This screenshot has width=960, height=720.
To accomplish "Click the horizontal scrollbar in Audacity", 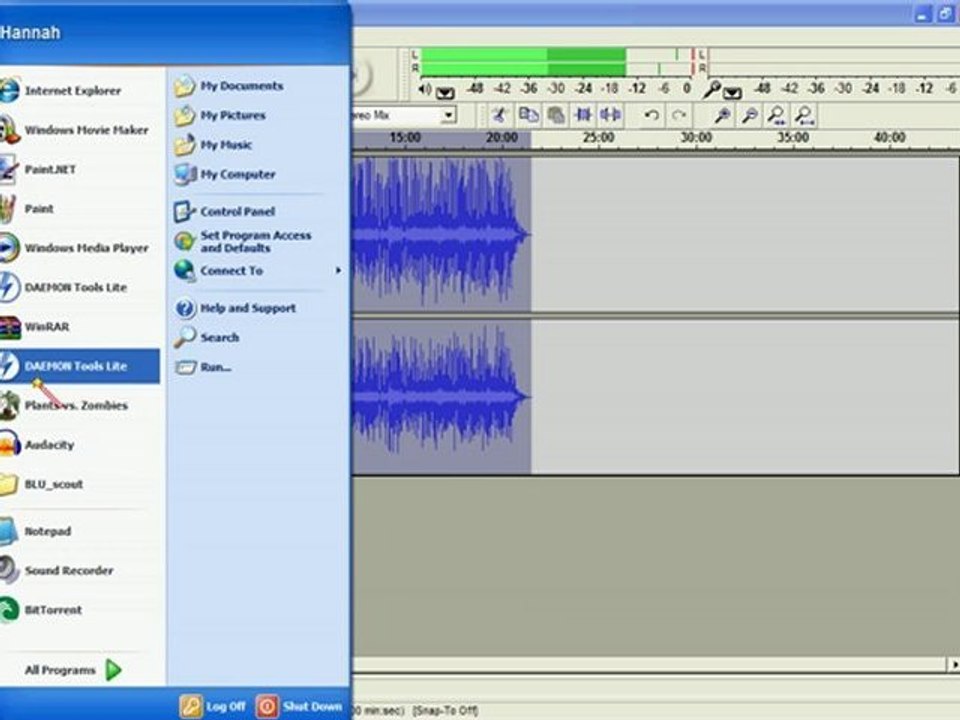I will tap(649, 664).
